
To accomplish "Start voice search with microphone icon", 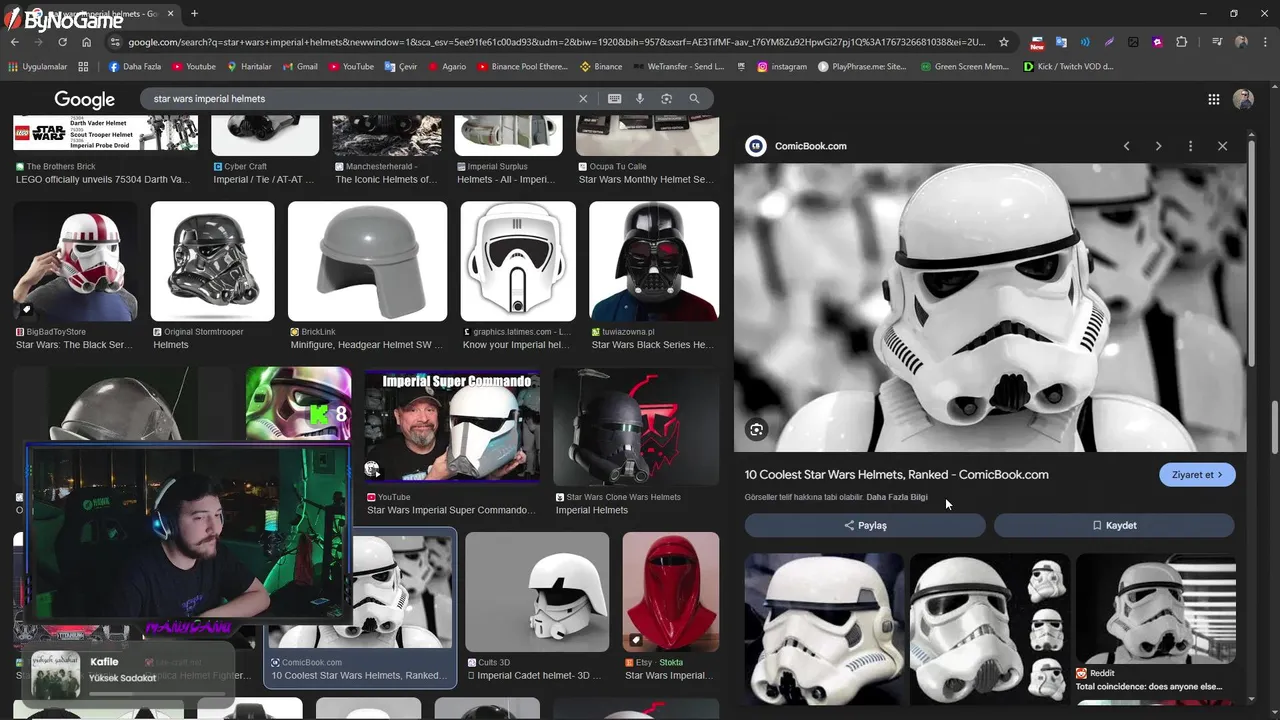I will coord(640,99).
